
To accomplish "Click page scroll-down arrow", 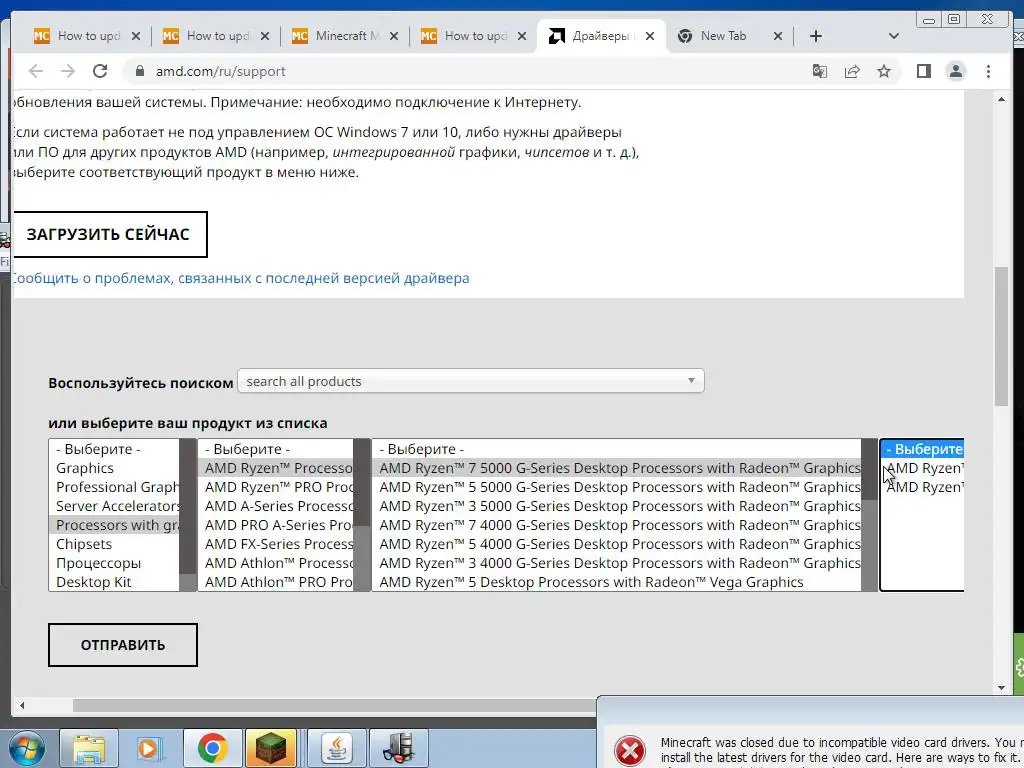I will 1001,687.
